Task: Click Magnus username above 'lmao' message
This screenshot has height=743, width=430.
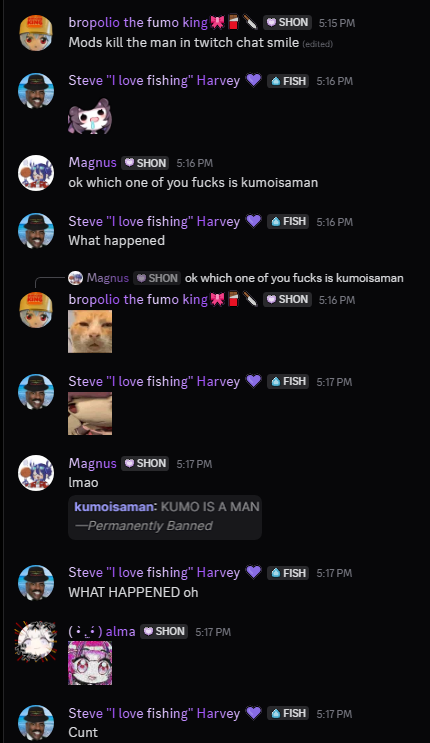Action: 92,463
